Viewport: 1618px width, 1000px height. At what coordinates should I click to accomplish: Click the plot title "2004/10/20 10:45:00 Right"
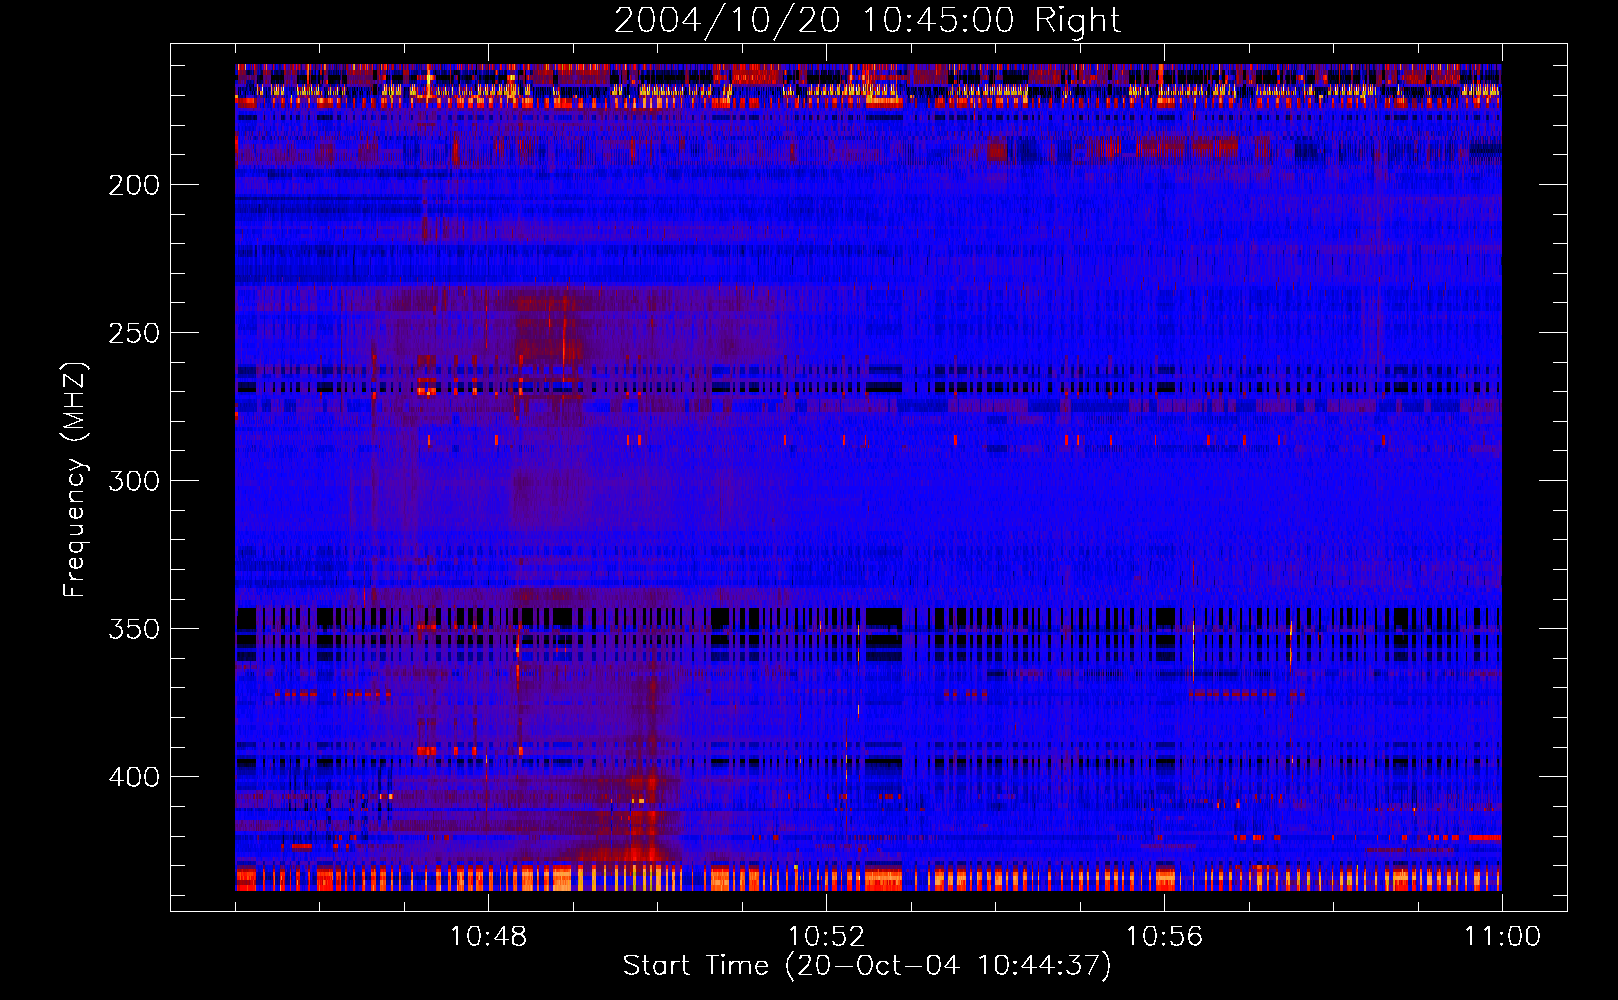click(867, 20)
